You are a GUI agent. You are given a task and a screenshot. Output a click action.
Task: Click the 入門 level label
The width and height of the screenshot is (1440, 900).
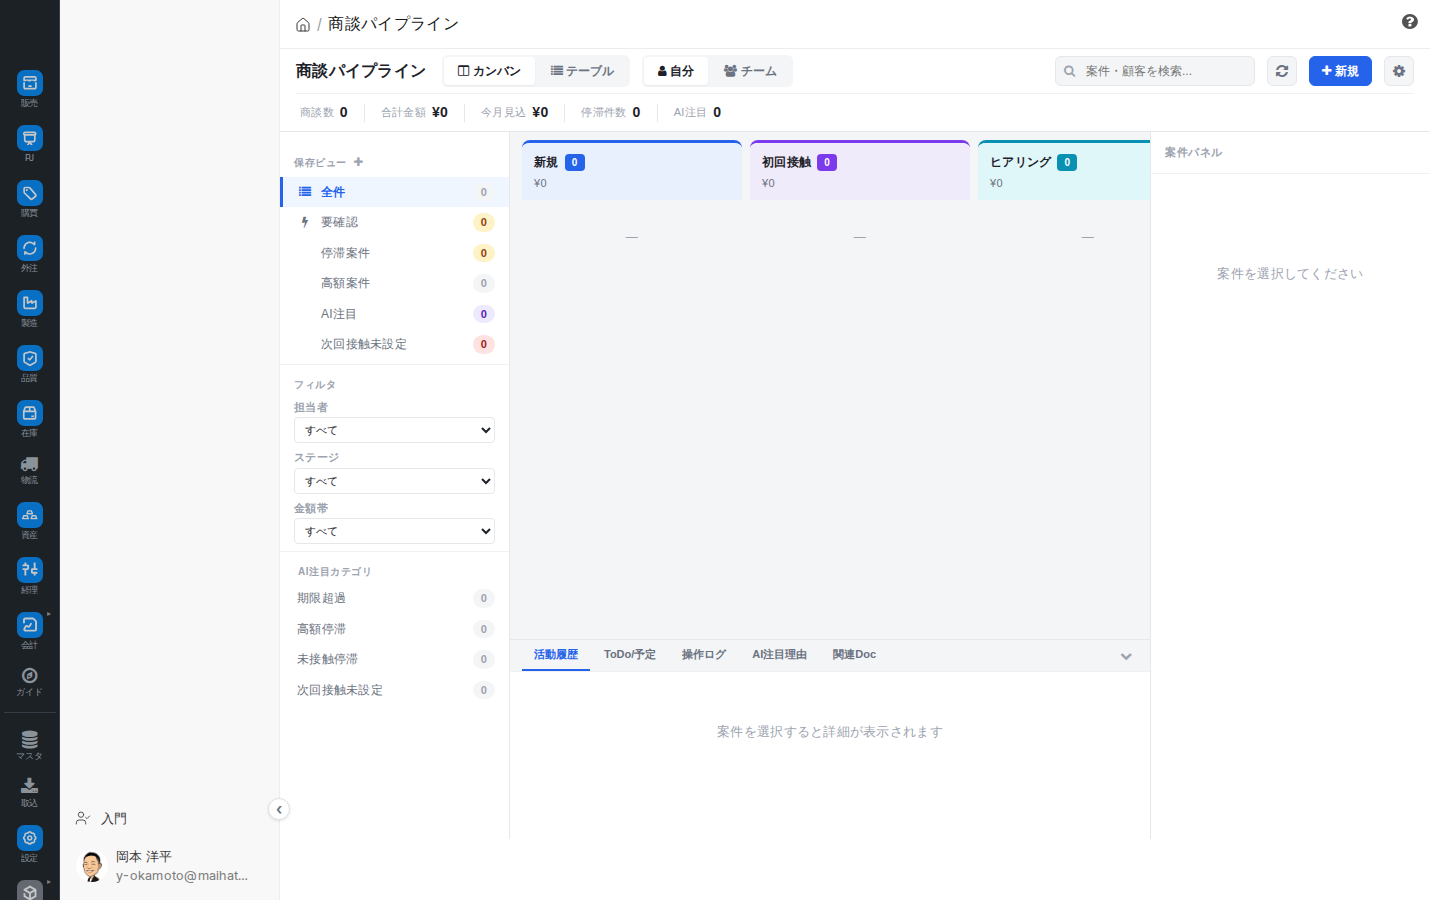(x=114, y=819)
